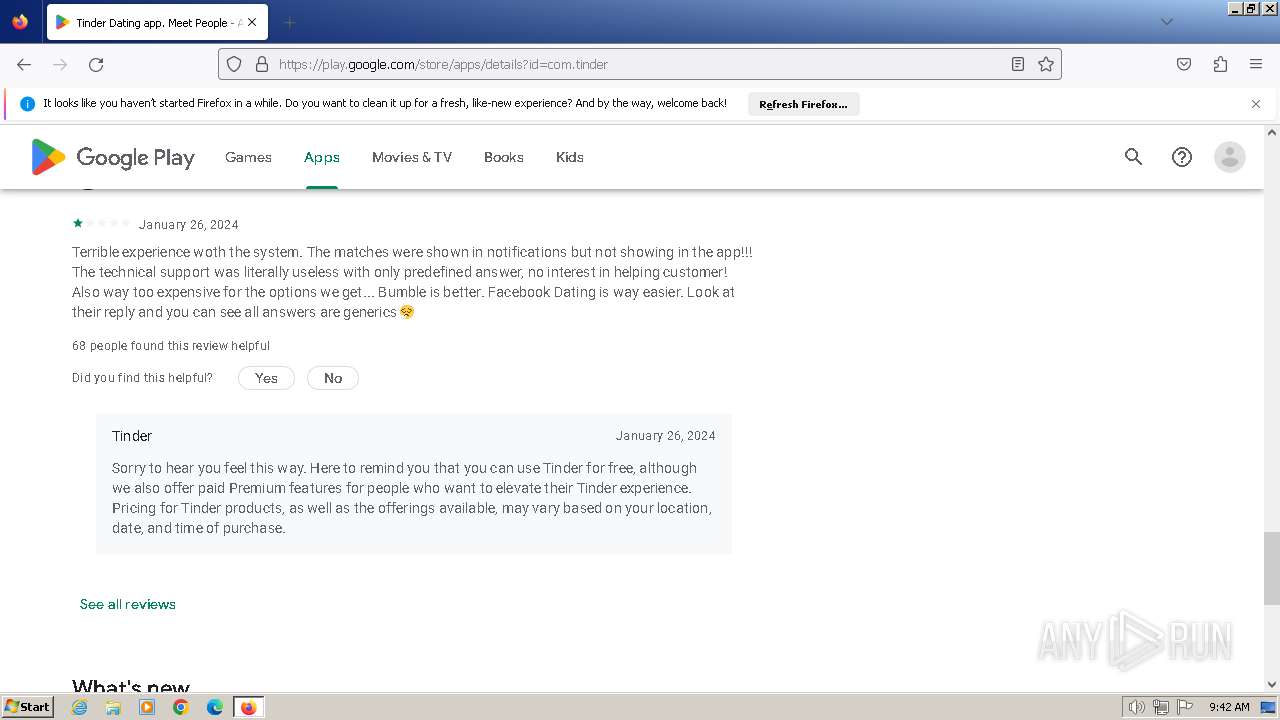Close the Tinder Dating app tab
The height and width of the screenshot is (720, 1280).
pos(251,22)
